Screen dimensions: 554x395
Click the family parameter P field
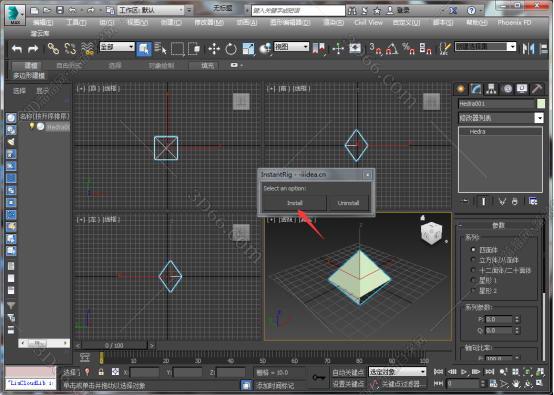pos(499,319)
